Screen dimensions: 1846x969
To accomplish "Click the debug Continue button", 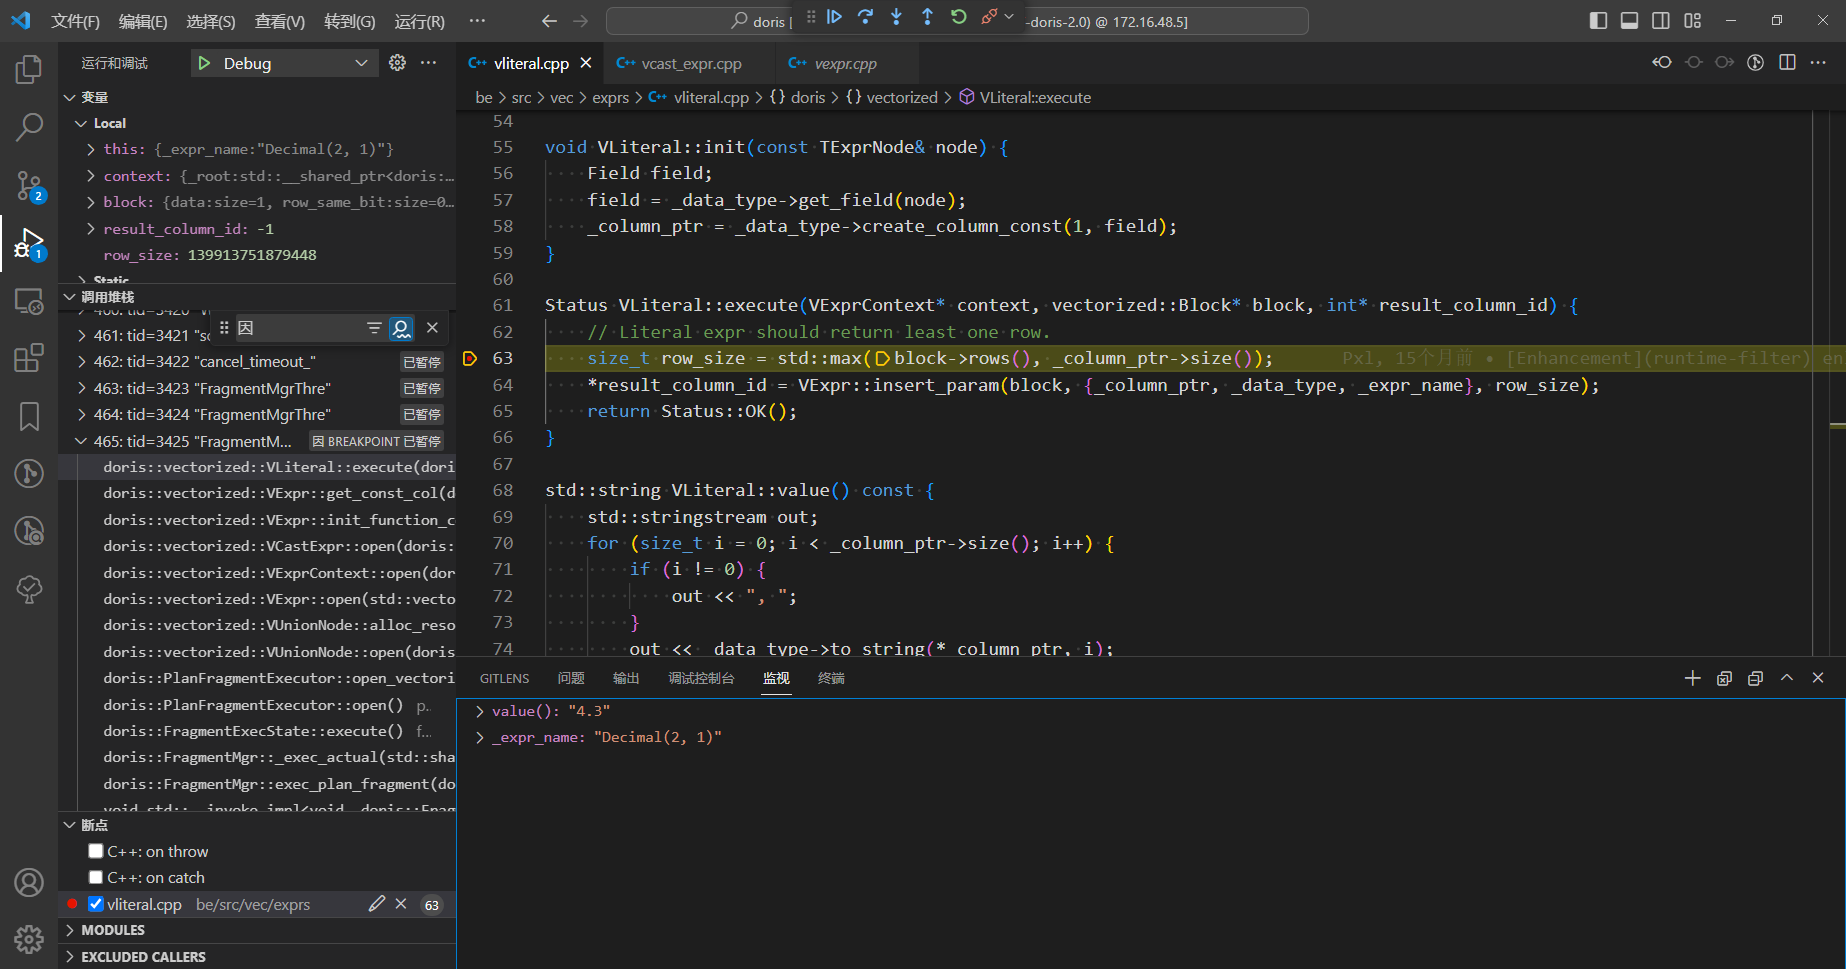I will (x=834, y=17).
